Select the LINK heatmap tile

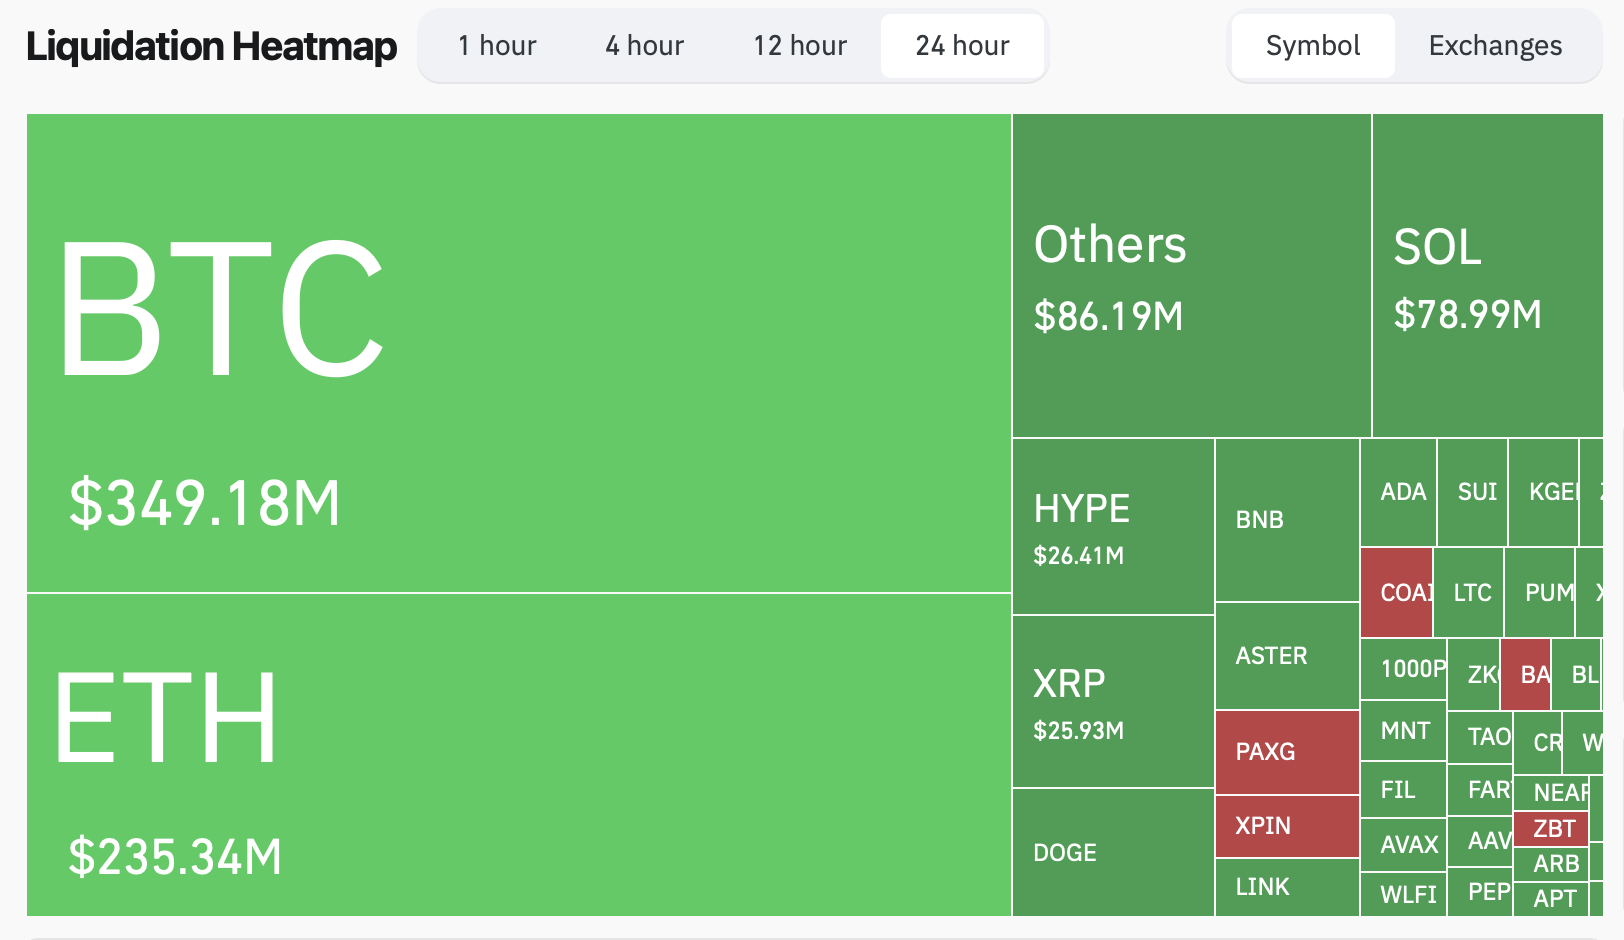[1287, 887]
